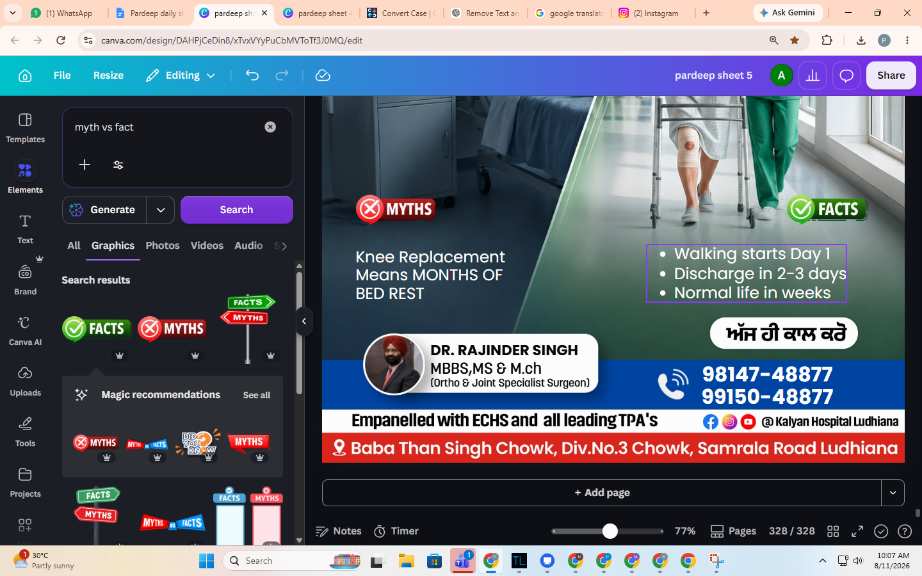Open the Elements panel in sidebar
Viewport: 922px width, 576px height.
tap(25, 178)
